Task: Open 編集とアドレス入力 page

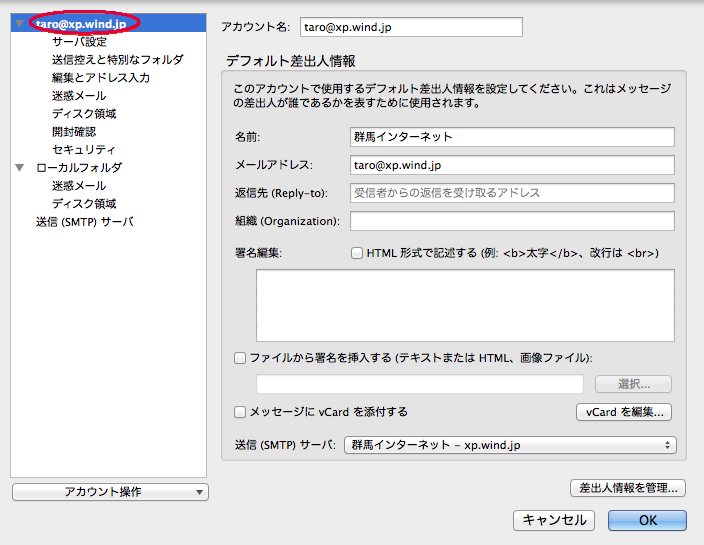Action: [101, 78]
